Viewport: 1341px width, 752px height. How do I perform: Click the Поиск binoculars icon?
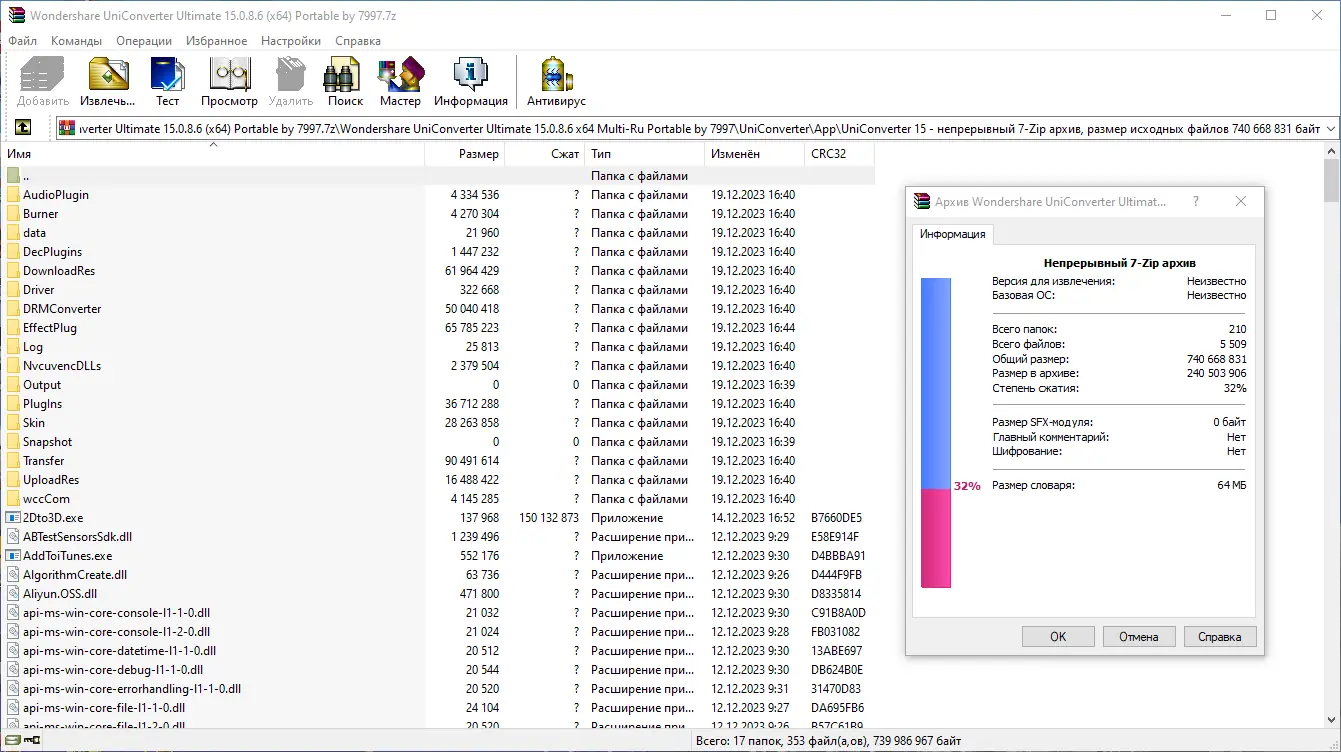[x=345, y=75]
